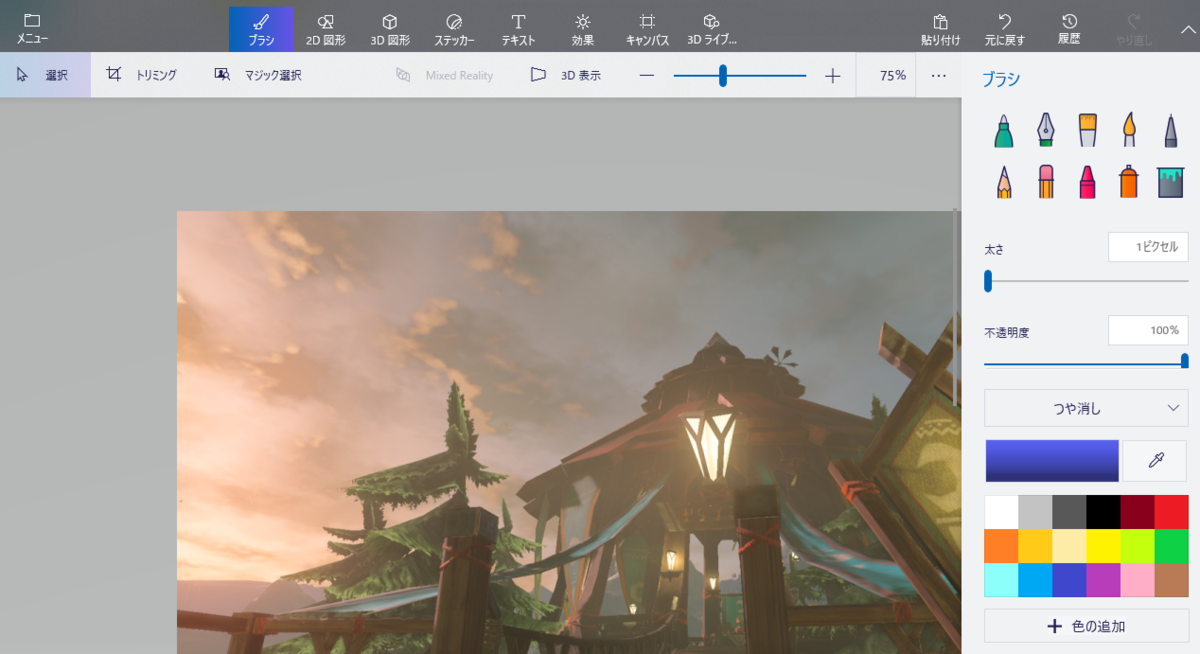
Task: Pick the green color swatch
Action: 1171,546
